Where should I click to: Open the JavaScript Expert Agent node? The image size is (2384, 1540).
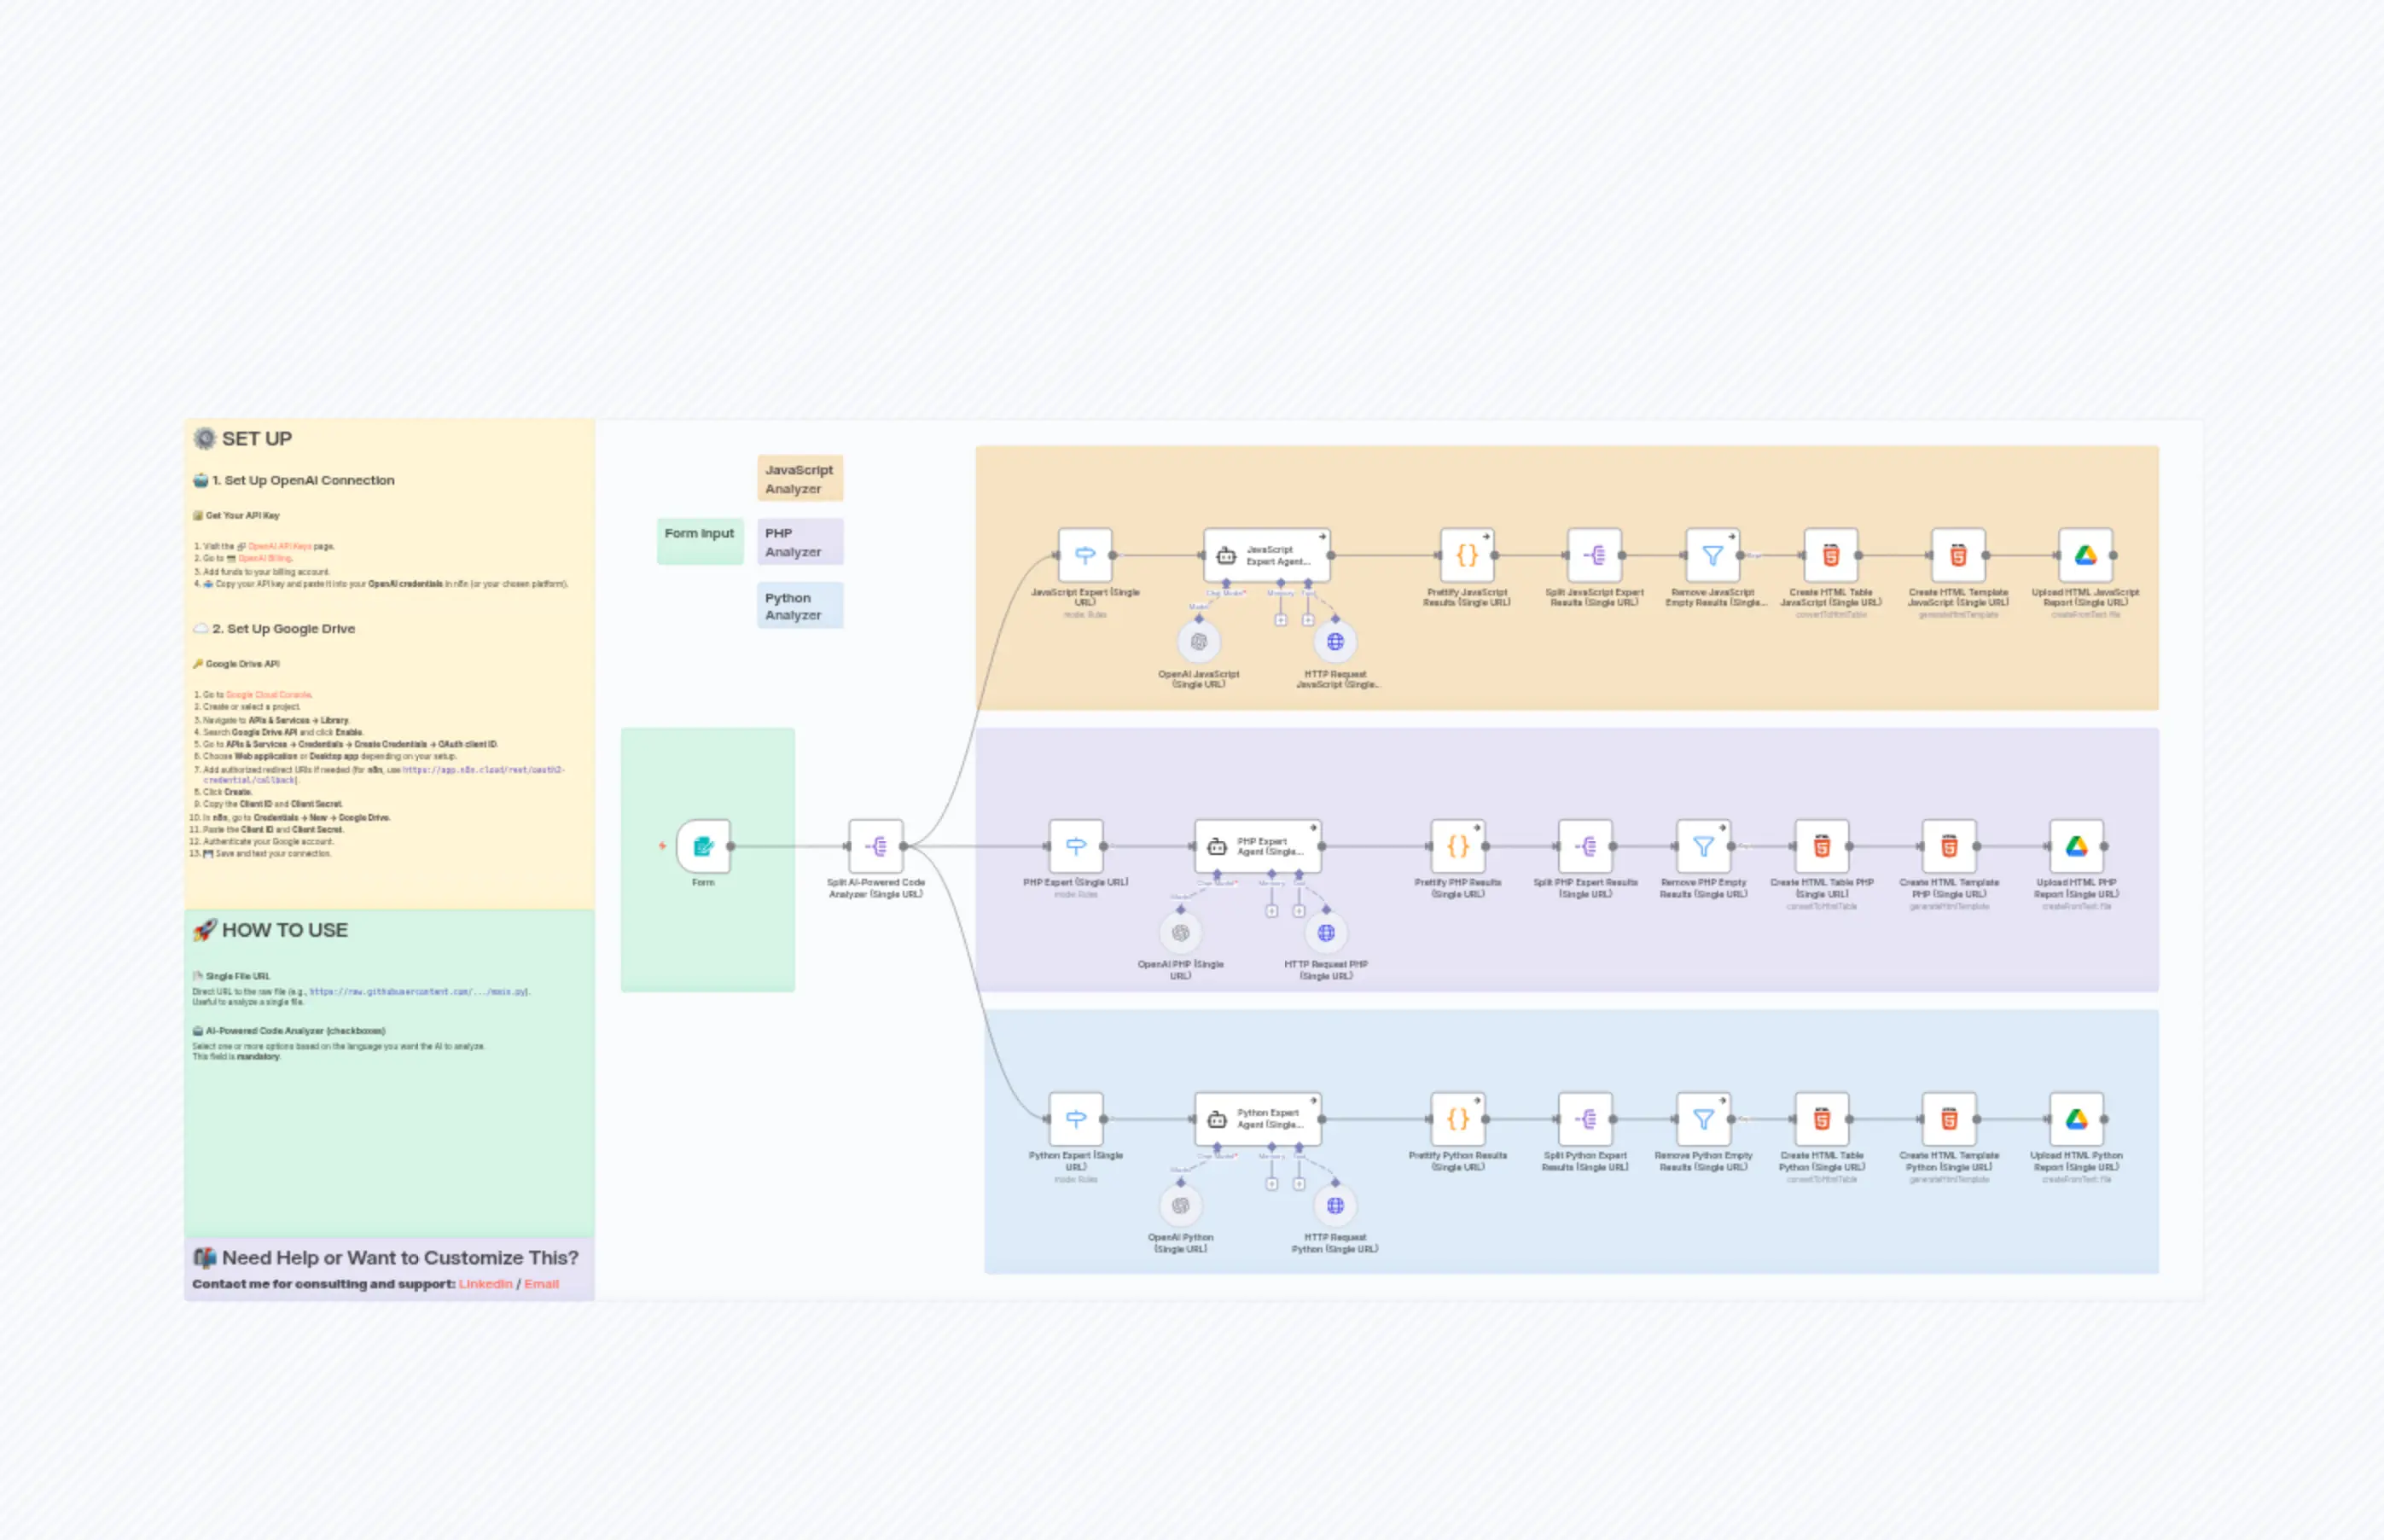coord(1267,555)
